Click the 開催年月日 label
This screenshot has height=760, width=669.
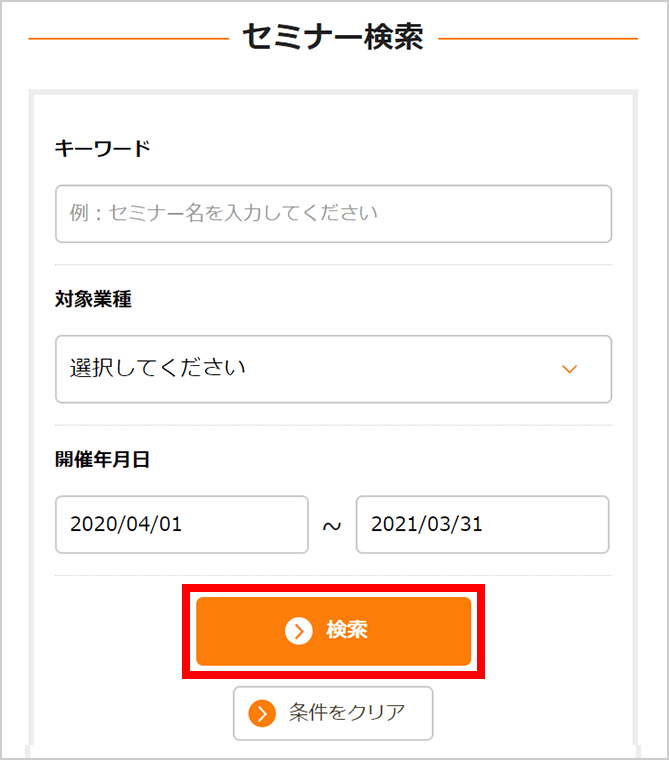click(x=102, y=460)
